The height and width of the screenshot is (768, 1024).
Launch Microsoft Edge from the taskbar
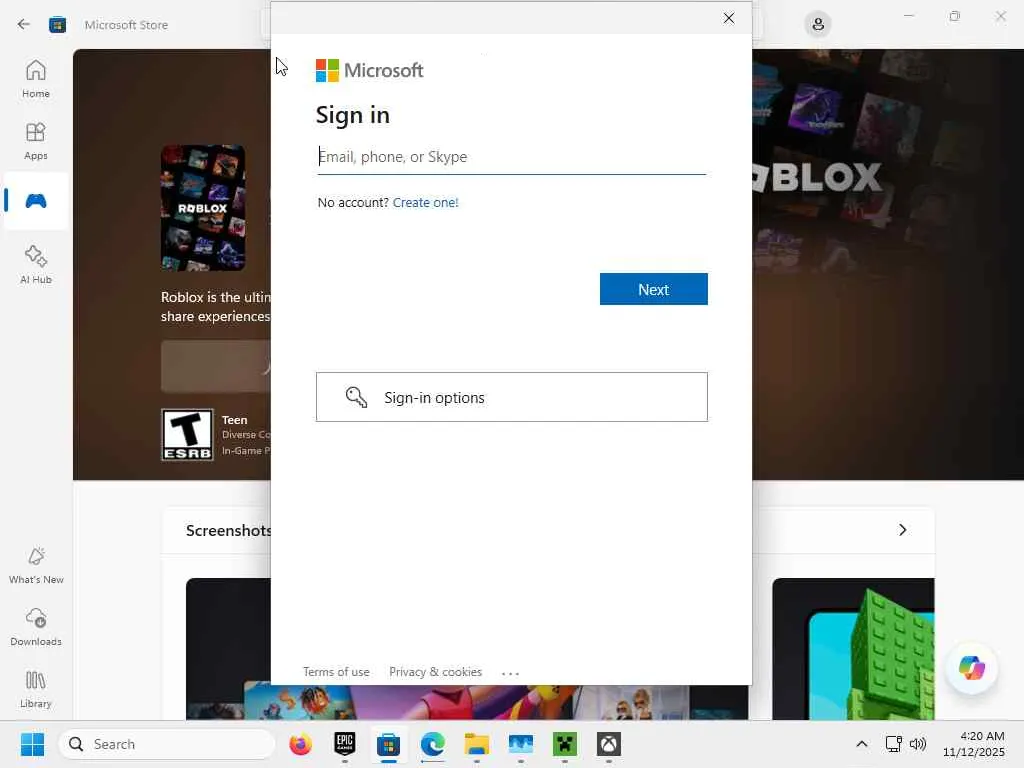click(432, 744)
